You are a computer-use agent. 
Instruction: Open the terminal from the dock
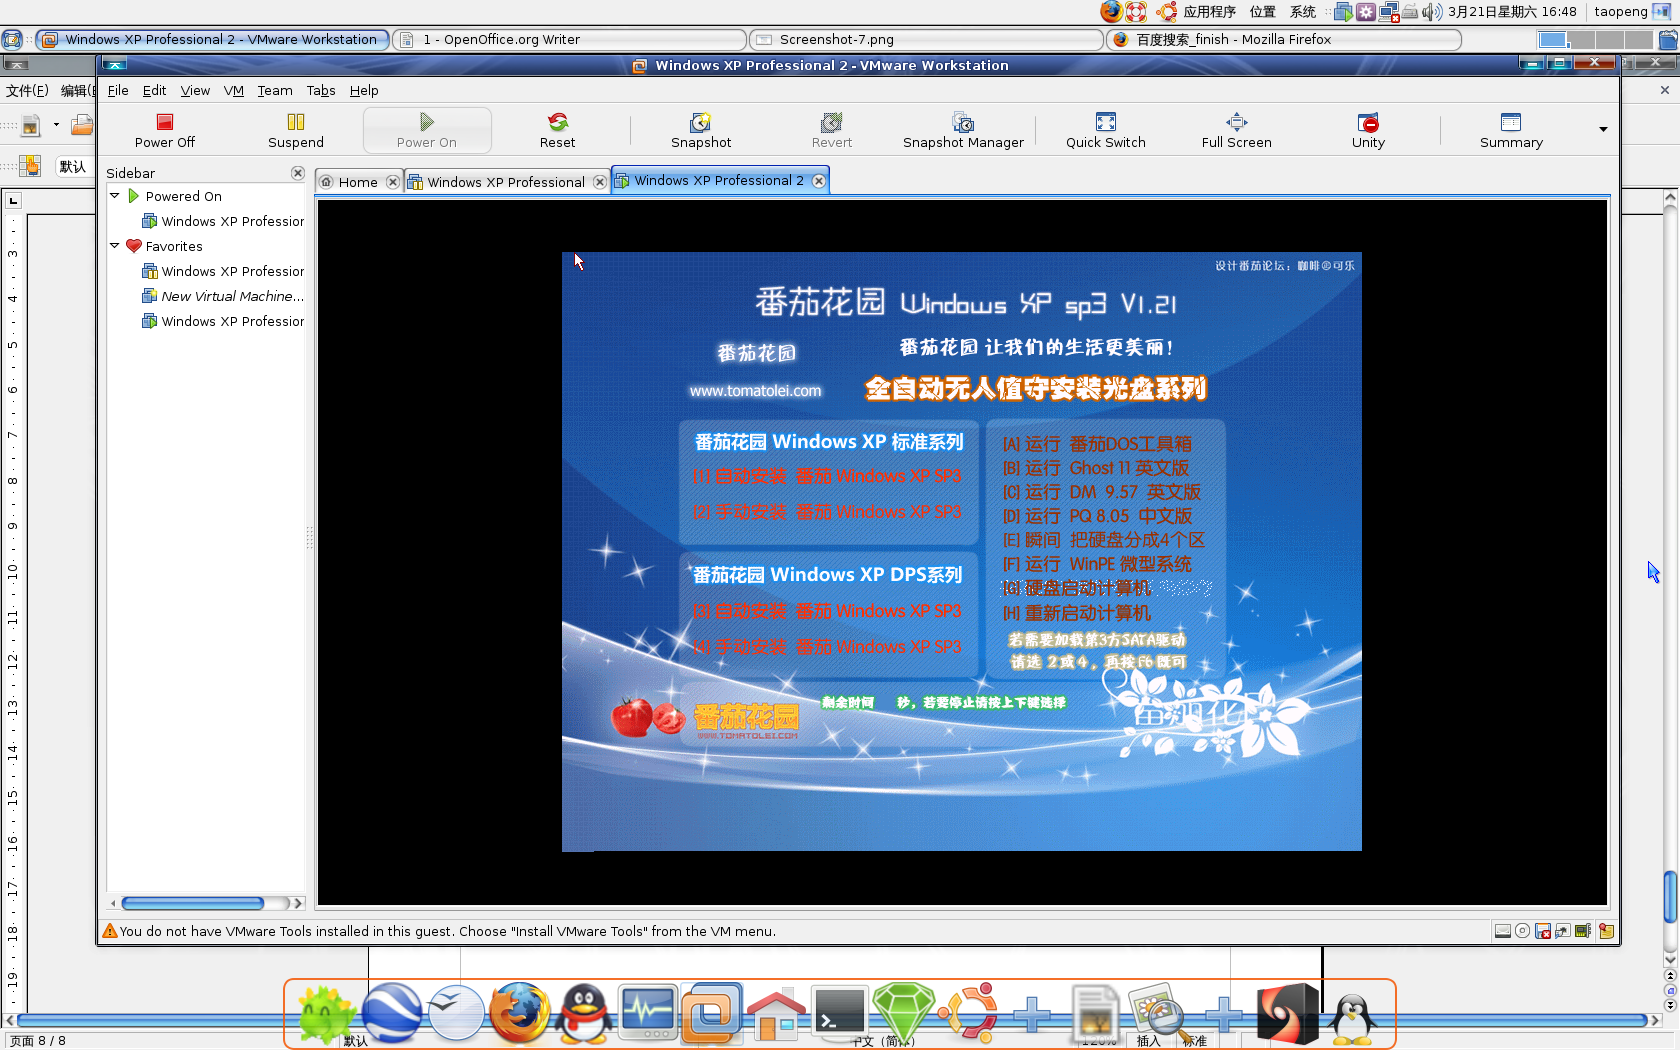(x=839, y=1012)
